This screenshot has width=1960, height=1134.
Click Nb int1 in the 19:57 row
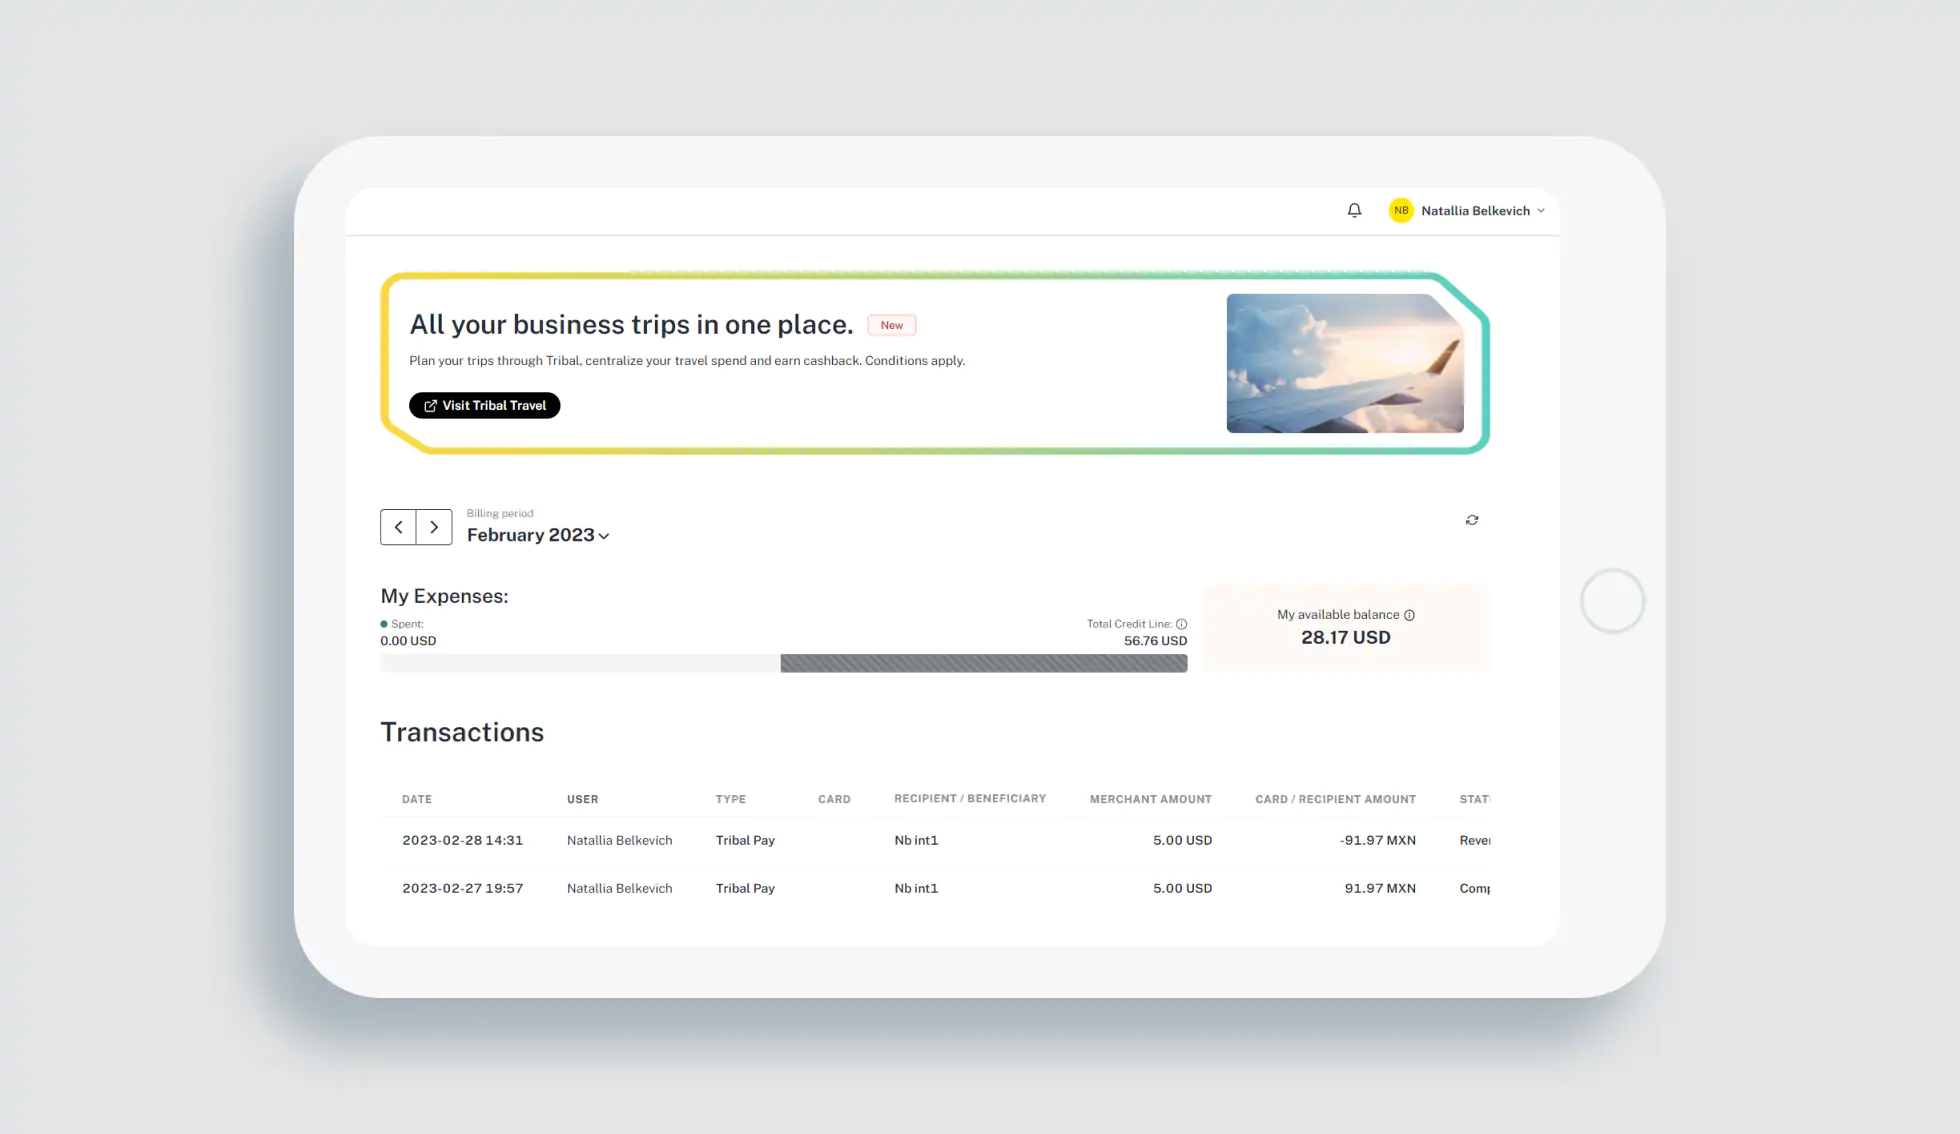(x=916, y=889)
